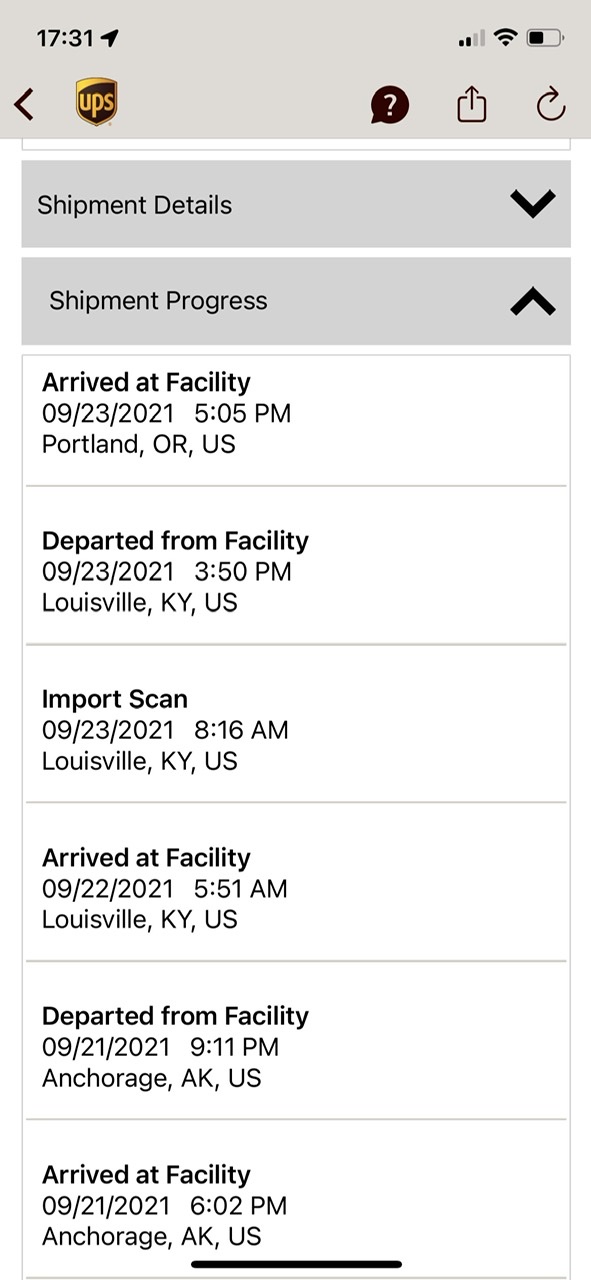Tap the Wi-Fi status icon
591x1280 pixels.
click(x=506, y=38)
